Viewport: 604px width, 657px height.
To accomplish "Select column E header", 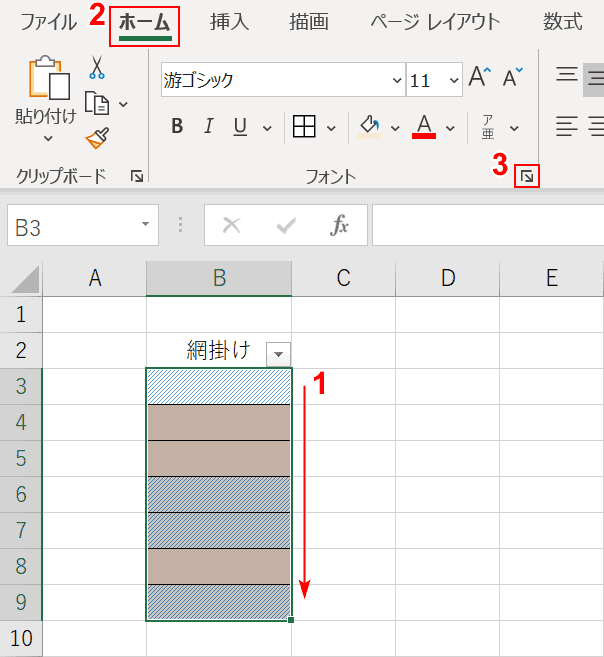I will point(552,278).
